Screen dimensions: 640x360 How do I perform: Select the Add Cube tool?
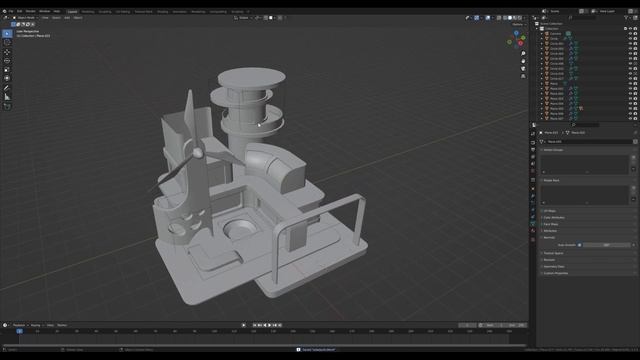(x=7, y=106)
